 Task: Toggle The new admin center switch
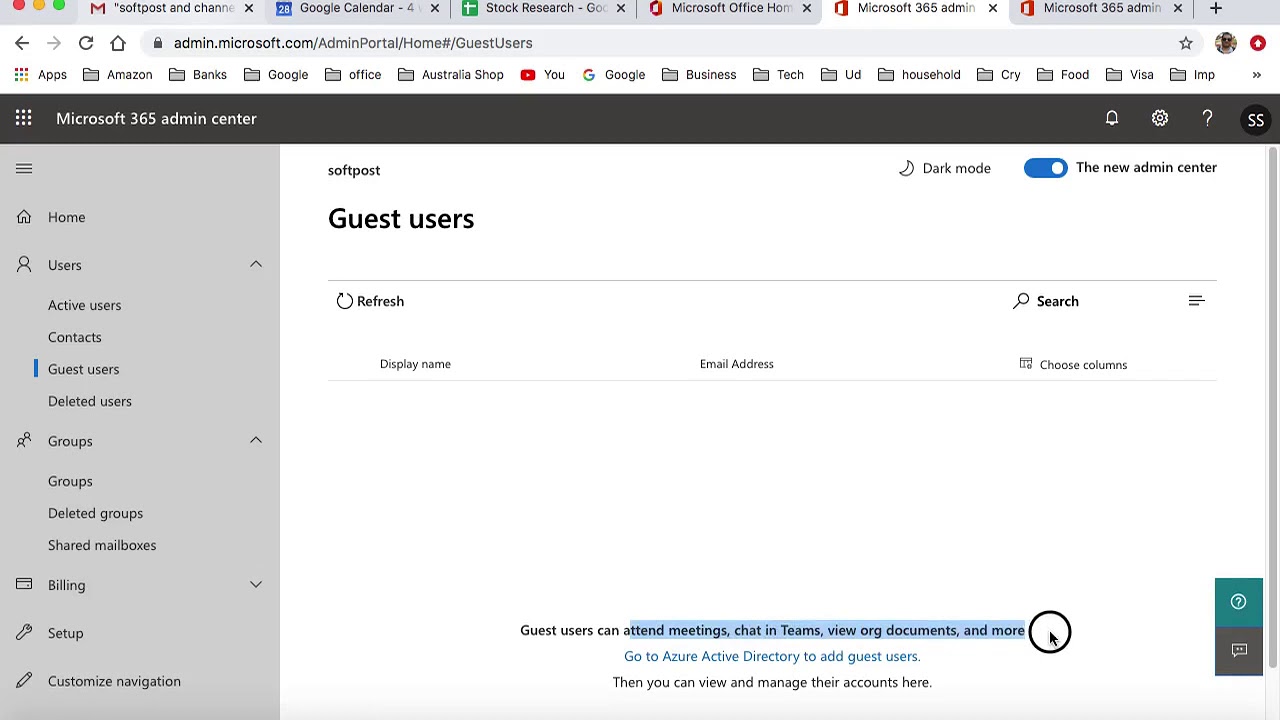1046,168
